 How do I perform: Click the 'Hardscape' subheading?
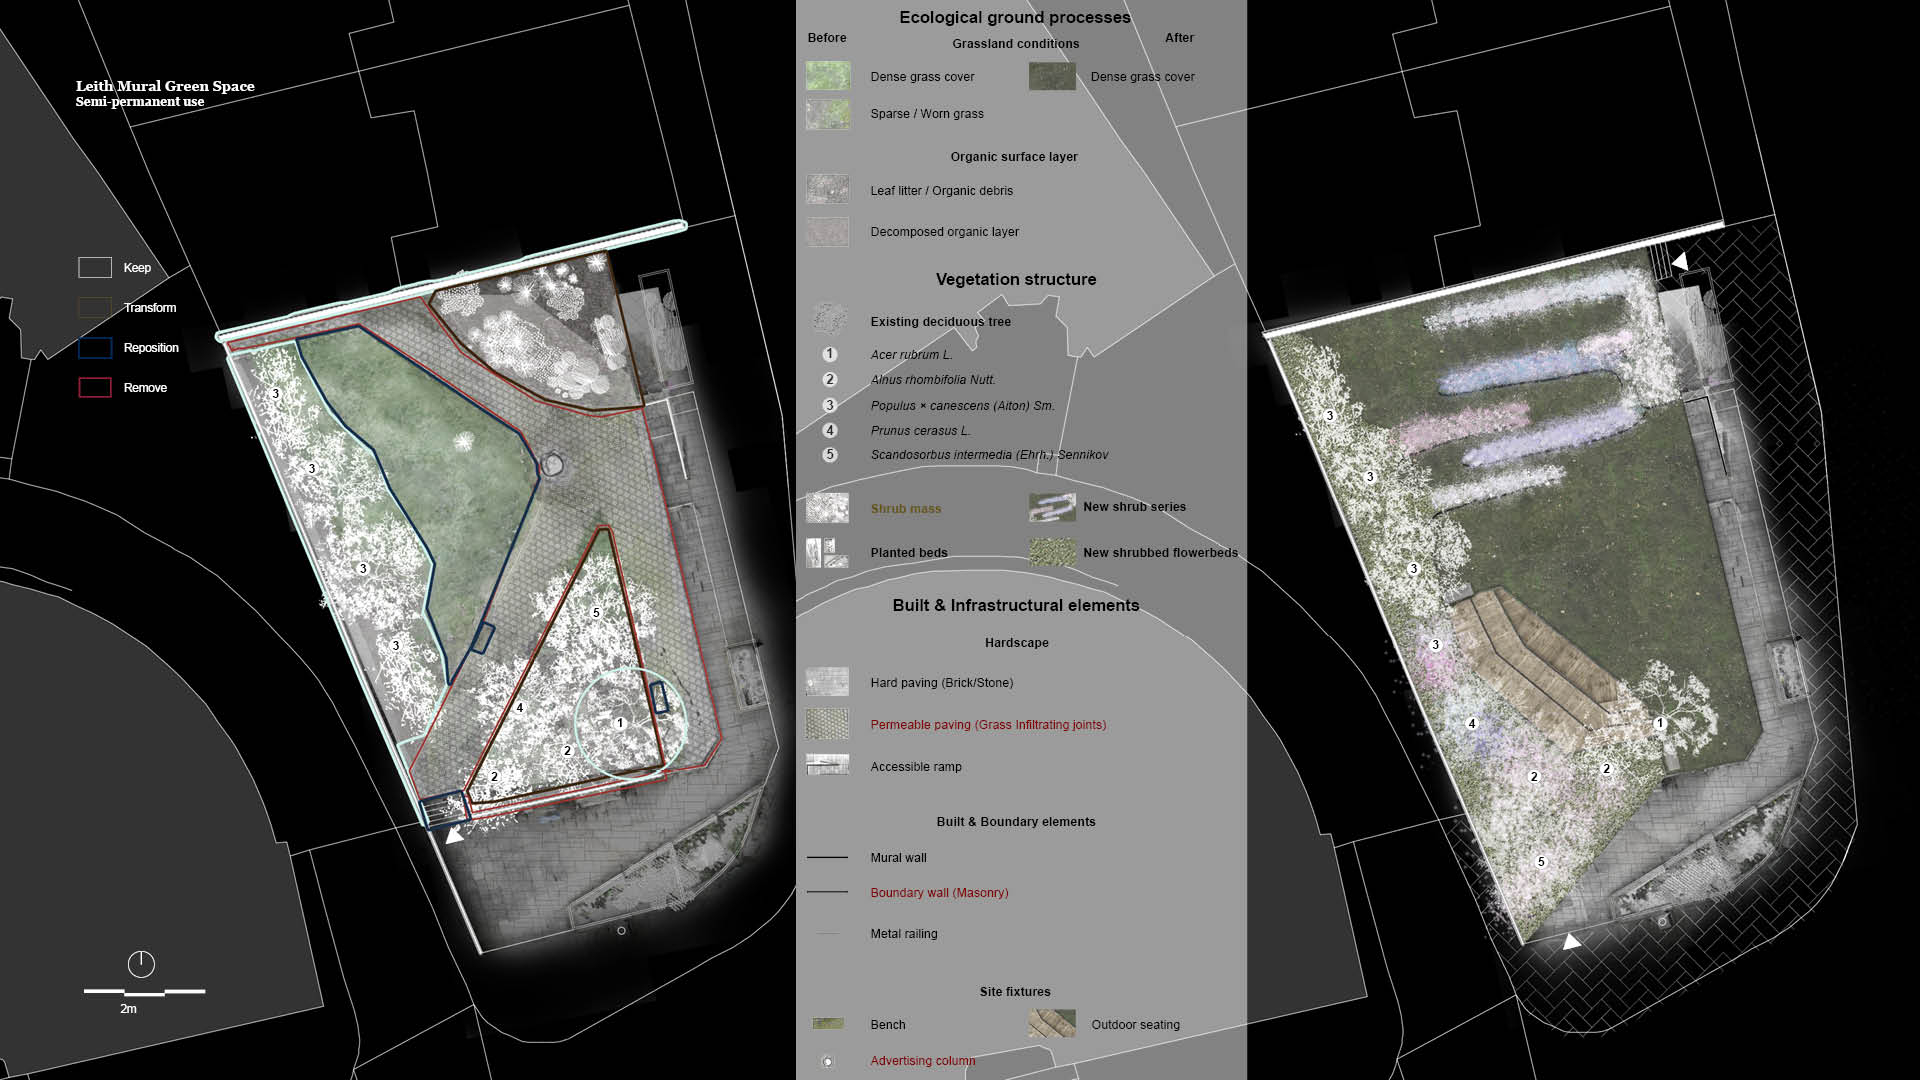[x=1017, y=643]
